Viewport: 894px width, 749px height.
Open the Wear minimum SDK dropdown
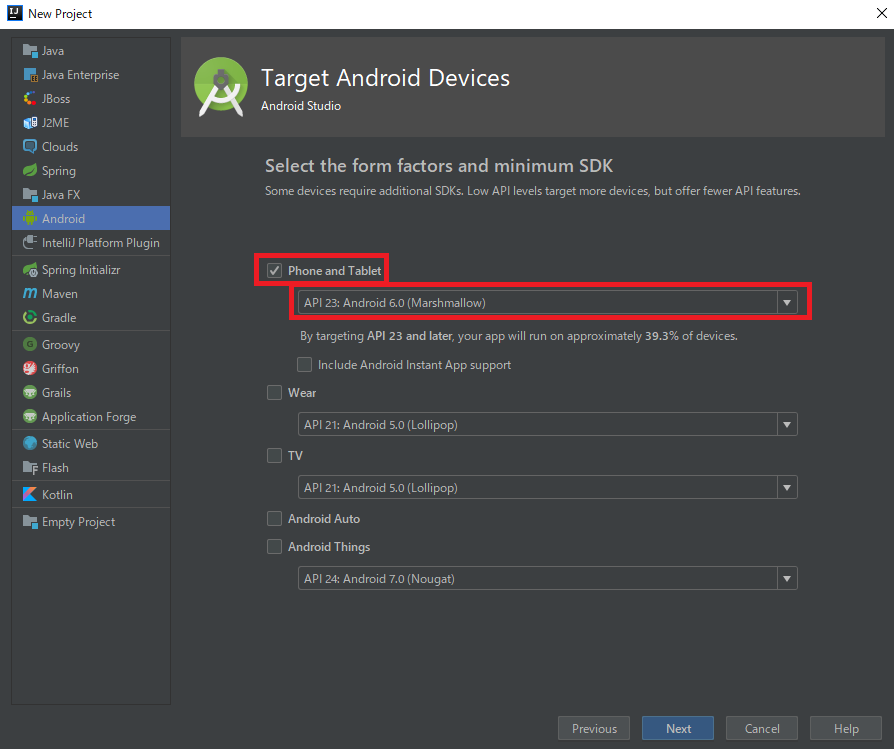click(x=547, y=425)
